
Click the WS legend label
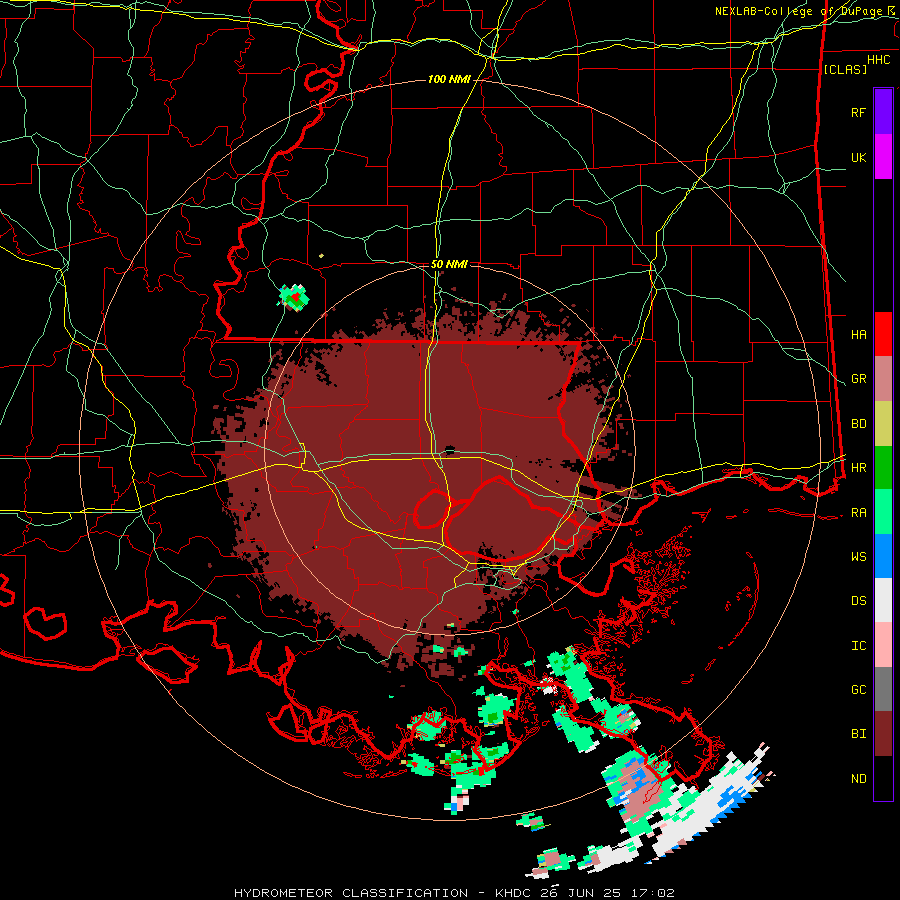[x=858, y=557]
